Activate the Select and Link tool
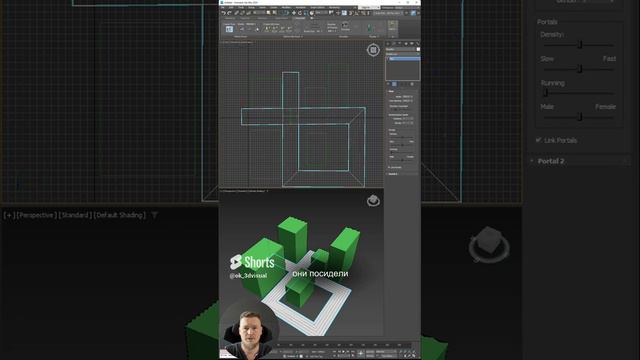The width and height of the screenshot is (640, 360). pos(236,13)
